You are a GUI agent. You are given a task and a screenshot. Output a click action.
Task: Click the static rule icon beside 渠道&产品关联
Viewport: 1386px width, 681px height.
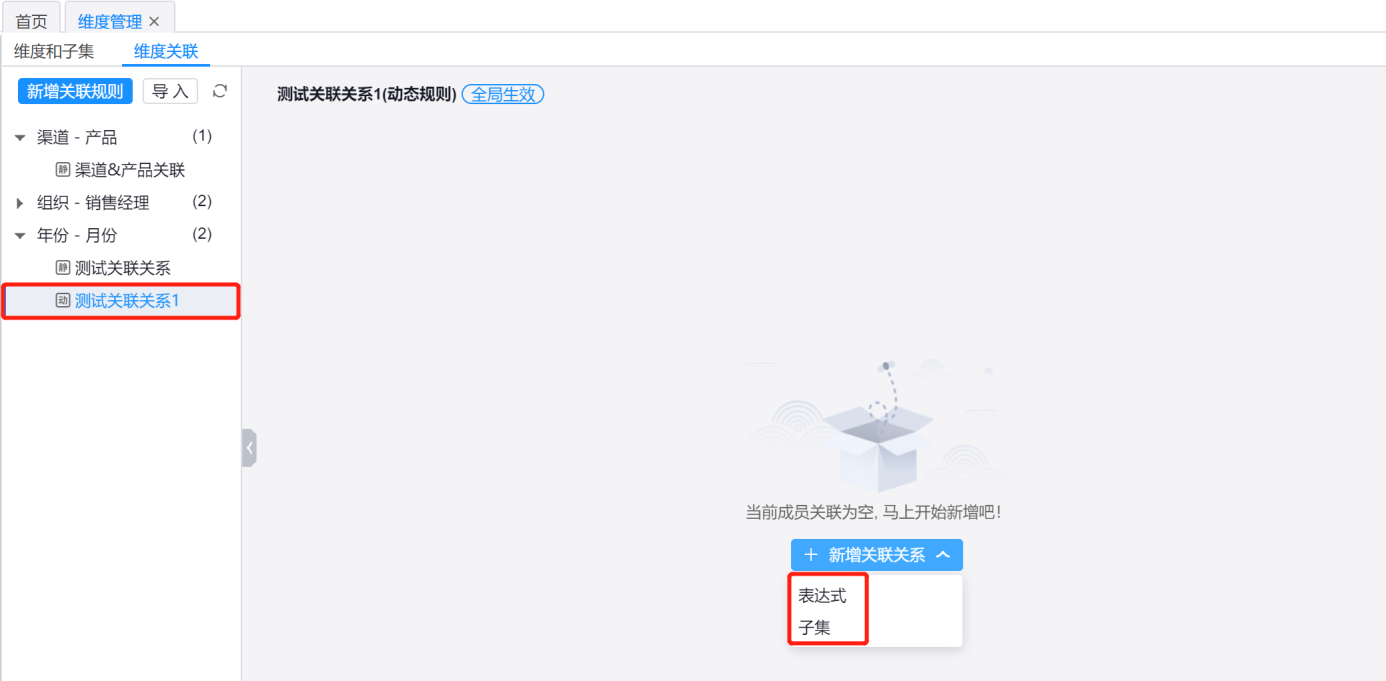(63, 170)
